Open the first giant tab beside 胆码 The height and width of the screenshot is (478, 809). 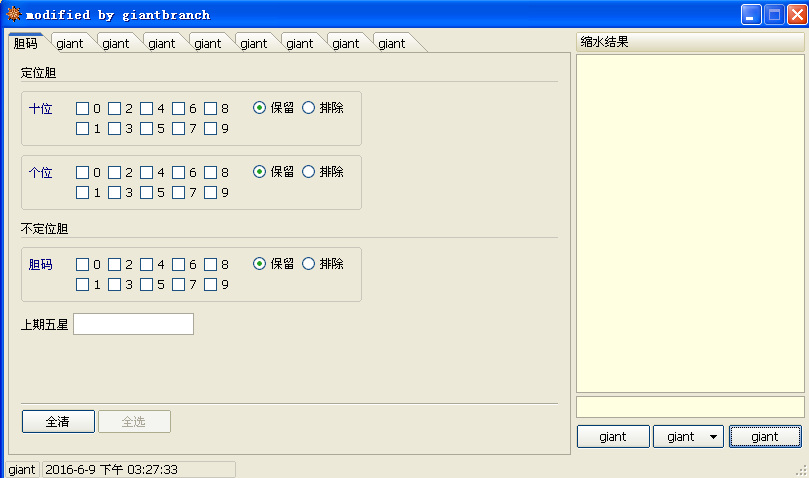point(70,43)
